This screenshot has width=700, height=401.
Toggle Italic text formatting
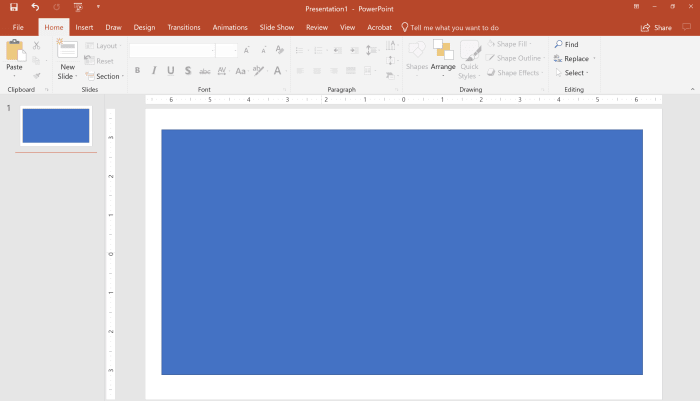pos(154,71)
